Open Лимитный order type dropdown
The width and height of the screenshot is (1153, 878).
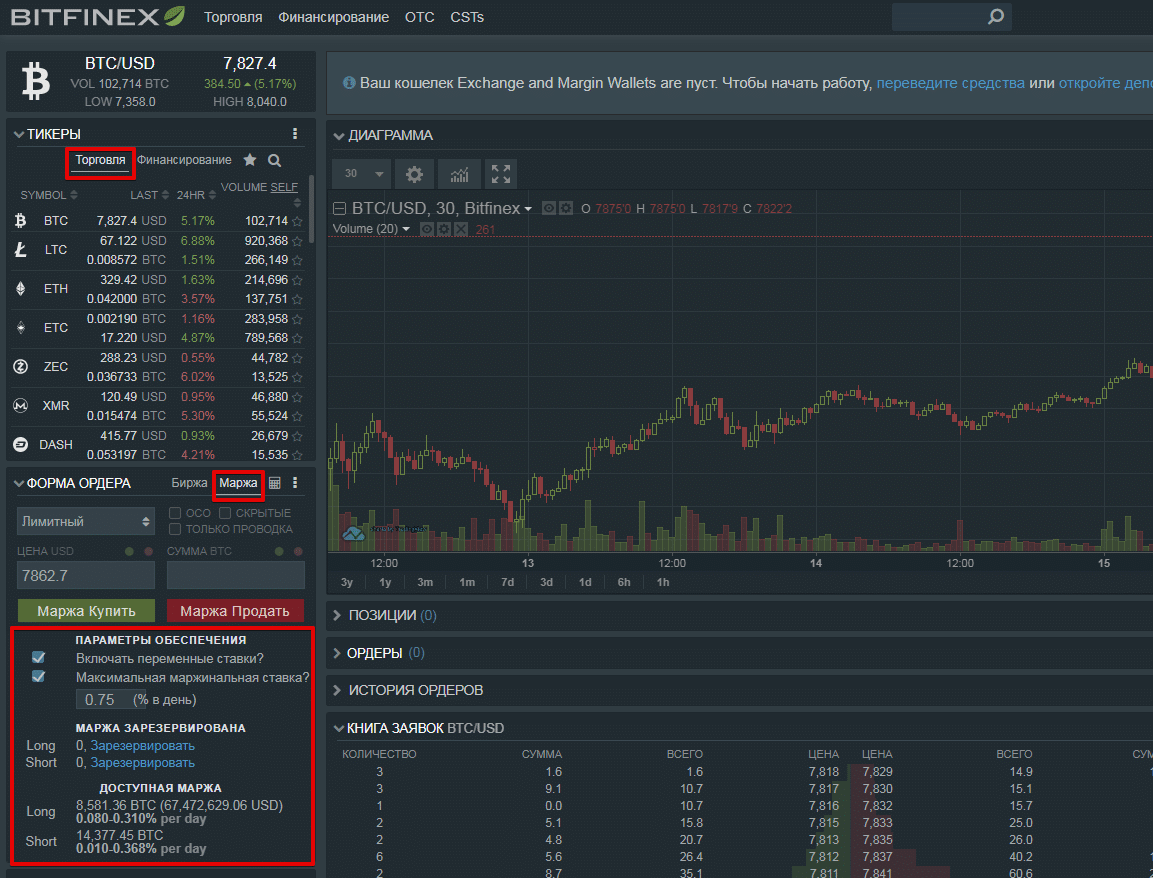pyautogui.click(x=86, y=521)
